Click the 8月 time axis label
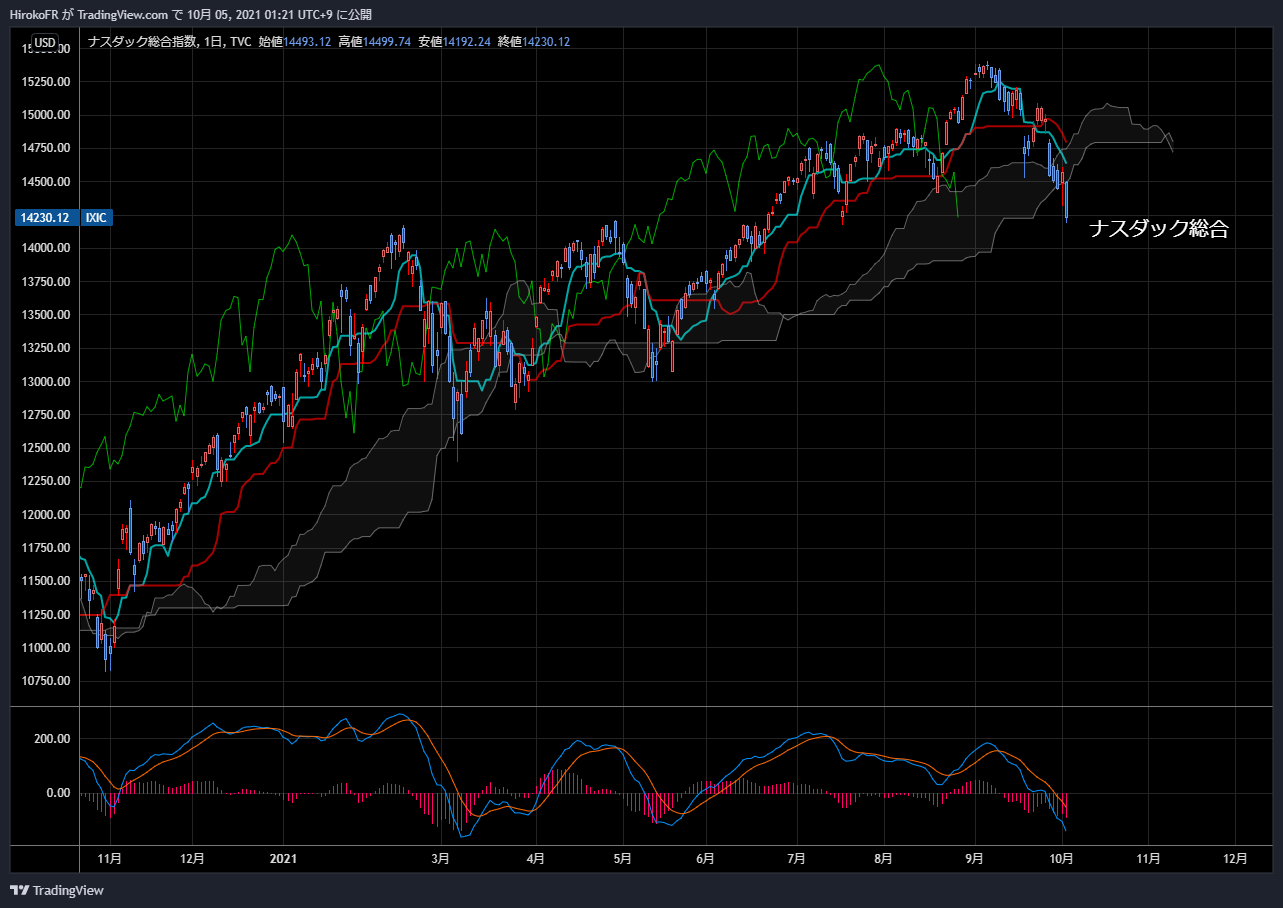The height and width of the screenshot is (908, 1283). [x=884, y=858]
